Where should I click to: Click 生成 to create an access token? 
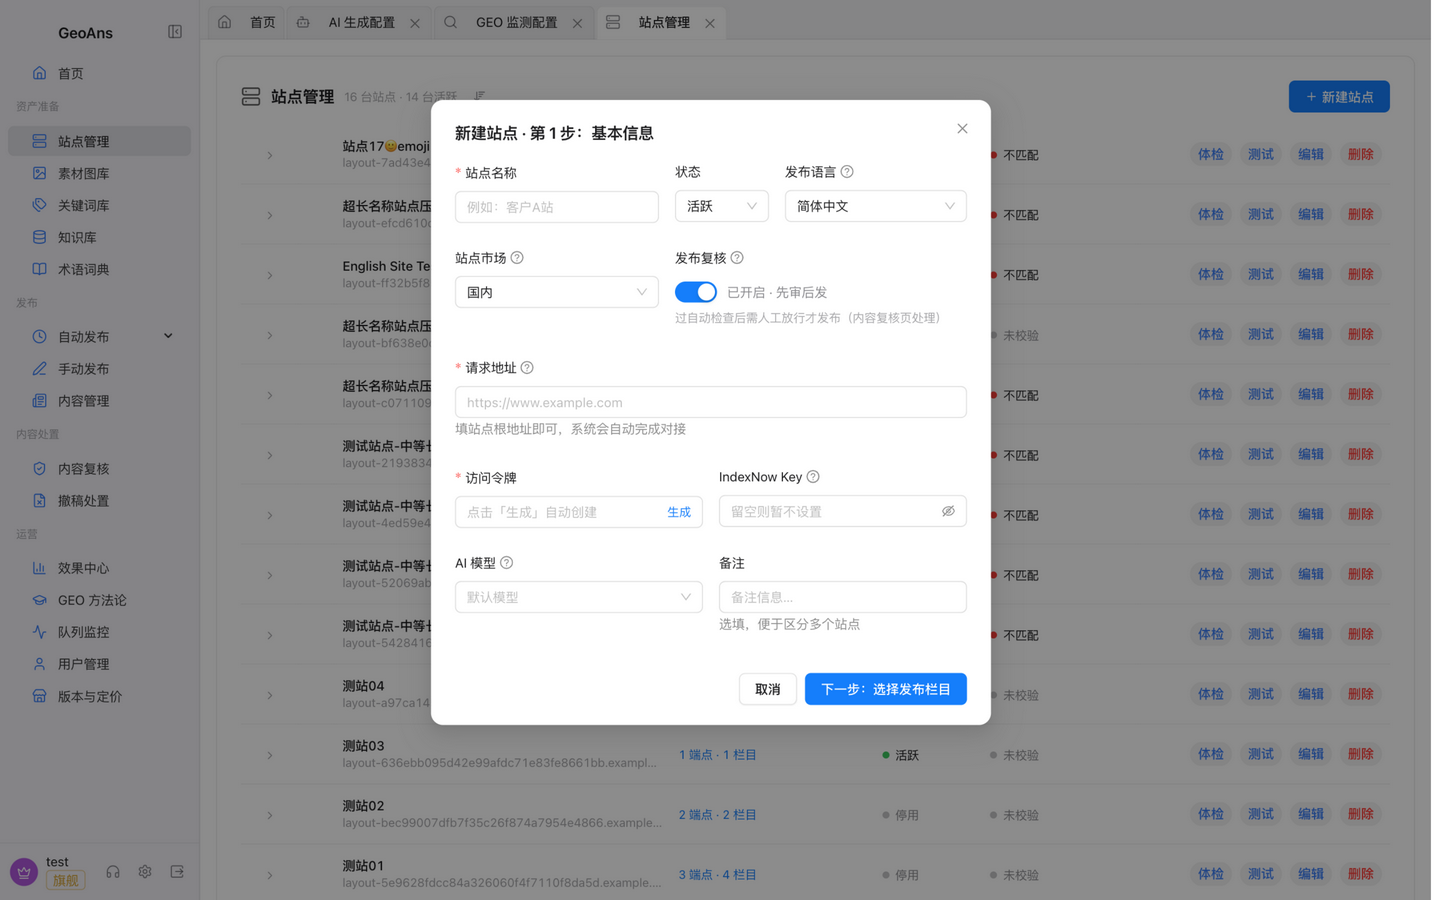[x=679, y=512]
